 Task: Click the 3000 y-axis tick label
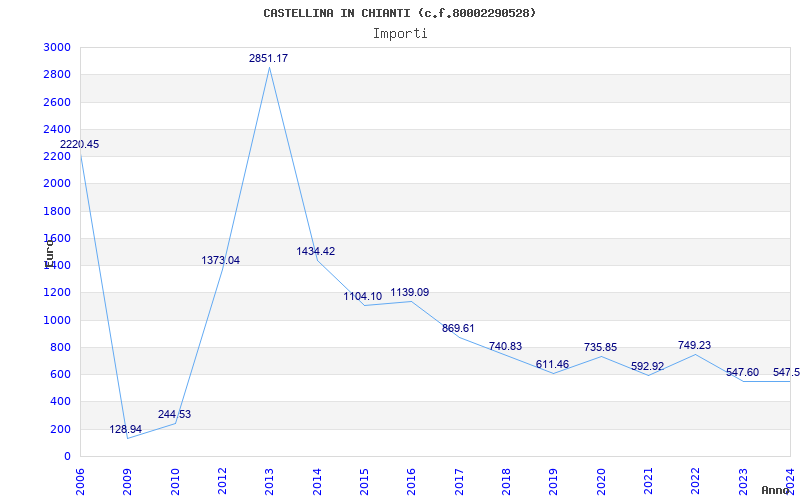57,48
